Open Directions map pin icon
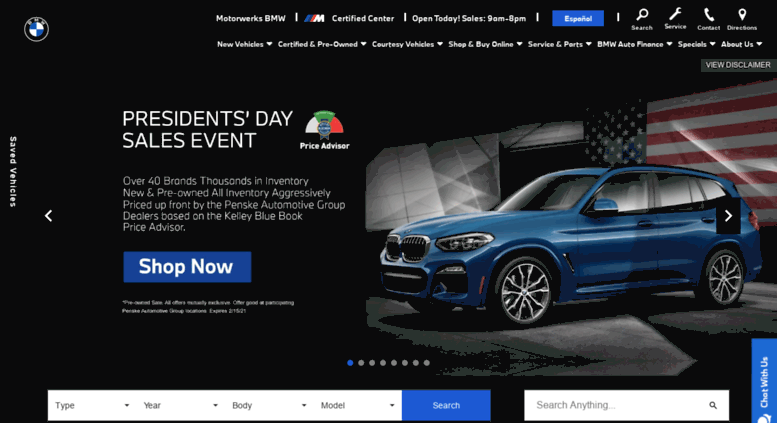The width and height of the screenshot is (777, 423). point(742,15)
